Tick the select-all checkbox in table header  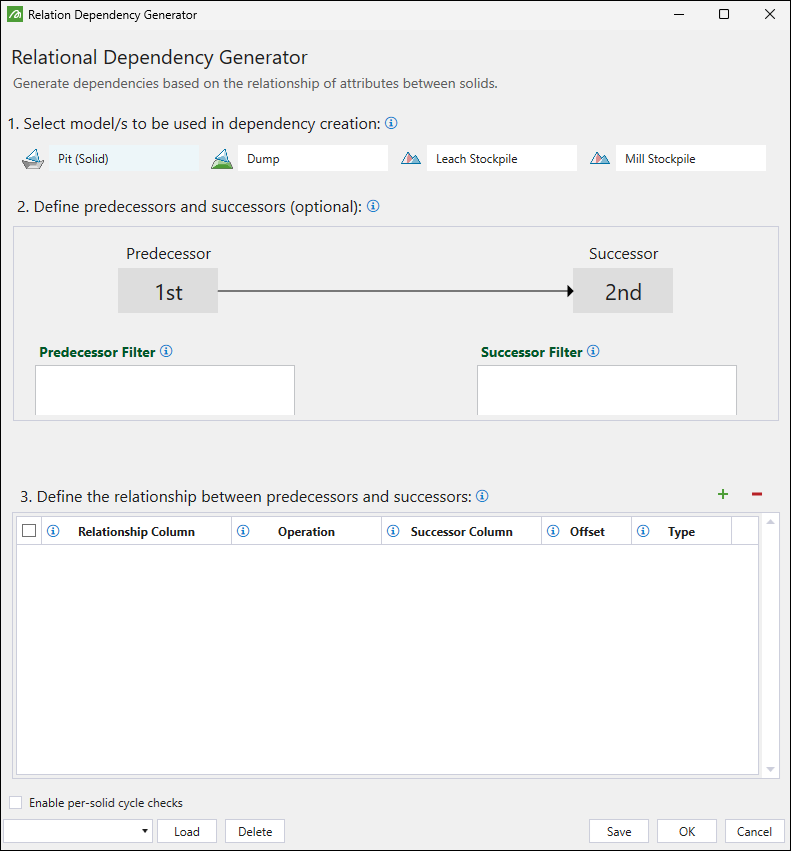point(29,531)
